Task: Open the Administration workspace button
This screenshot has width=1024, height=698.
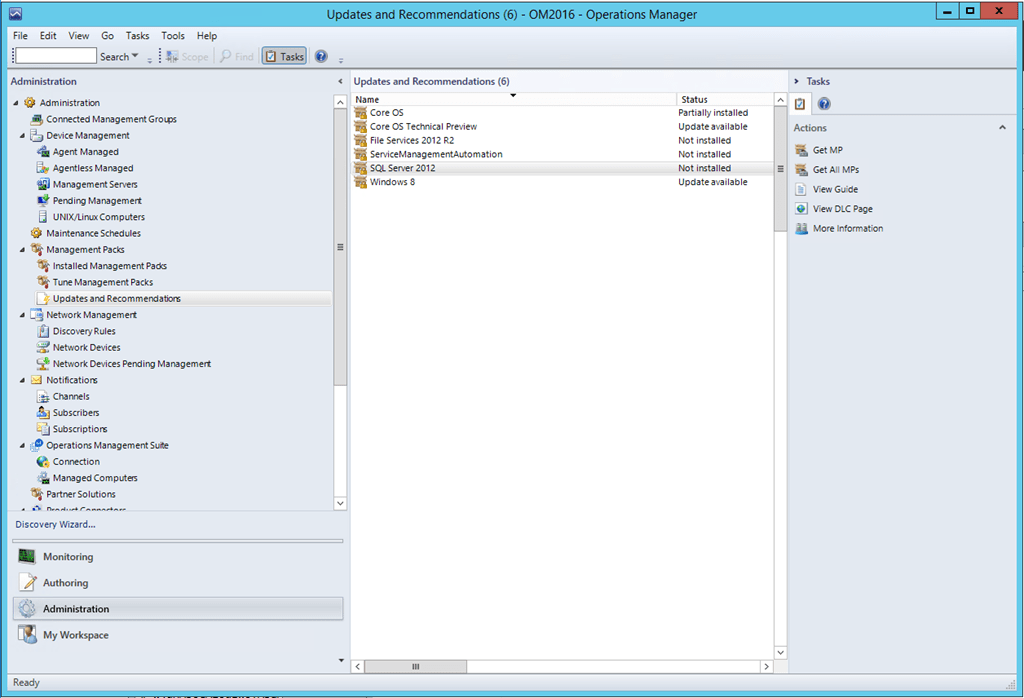Action: click(178, 609)
